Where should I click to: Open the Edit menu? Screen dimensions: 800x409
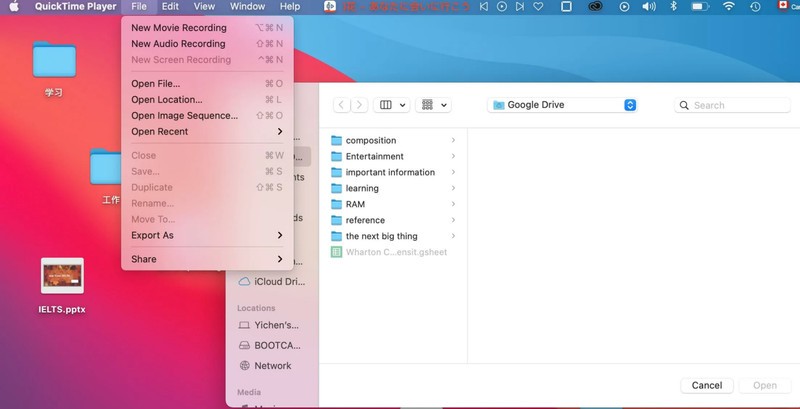(x=170, y=7)
